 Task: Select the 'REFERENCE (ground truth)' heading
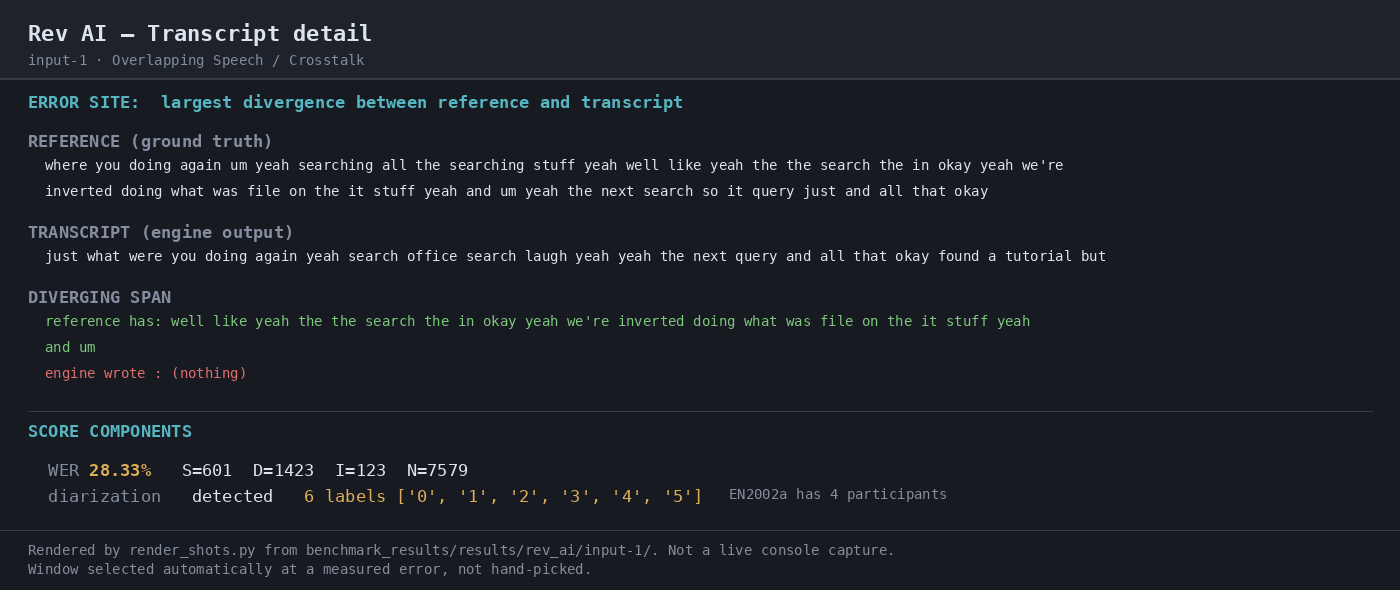tap(150, 142)
